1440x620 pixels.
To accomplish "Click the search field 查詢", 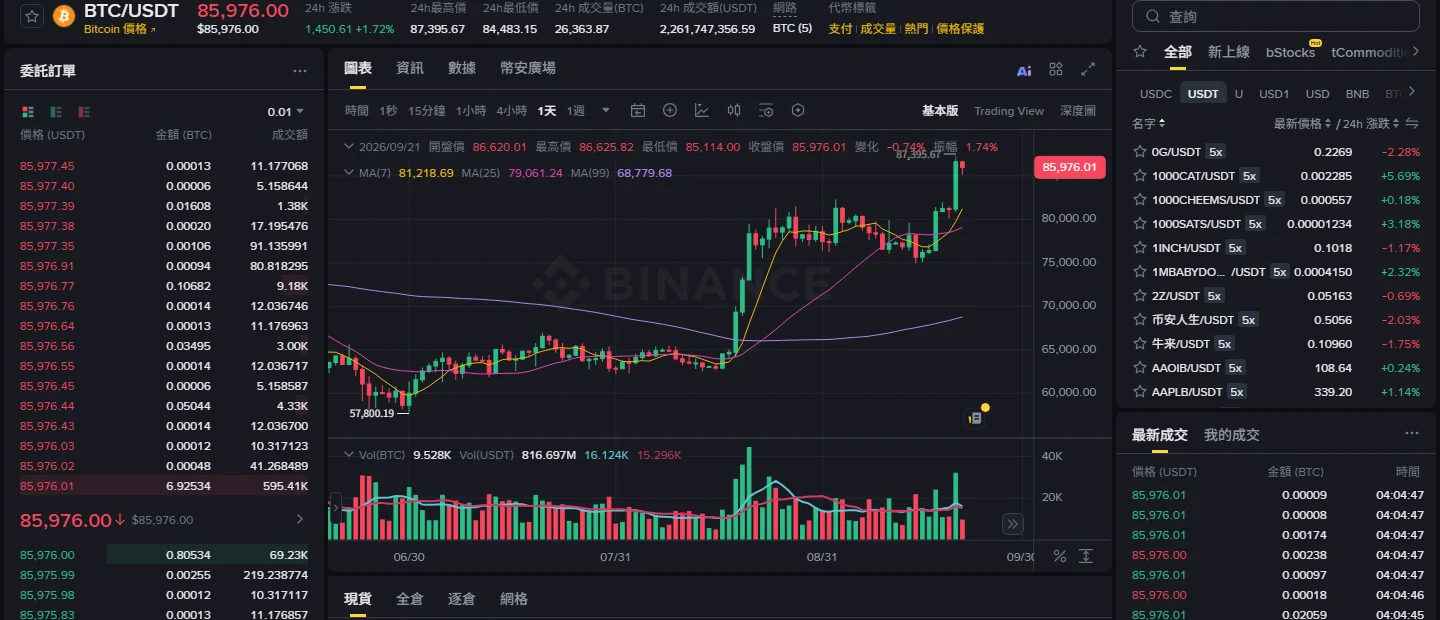I will [1275, 17].
